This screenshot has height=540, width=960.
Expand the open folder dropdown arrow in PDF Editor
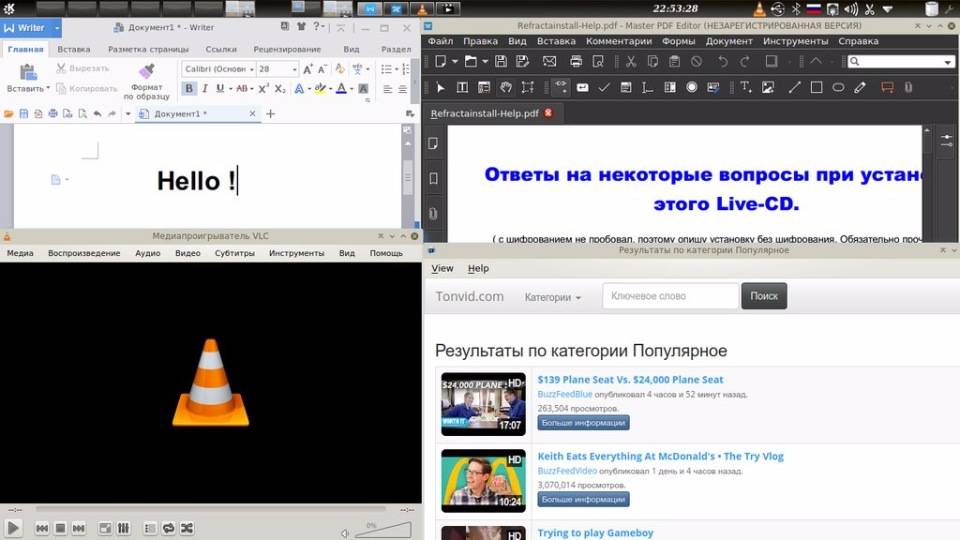pos(485,62)
